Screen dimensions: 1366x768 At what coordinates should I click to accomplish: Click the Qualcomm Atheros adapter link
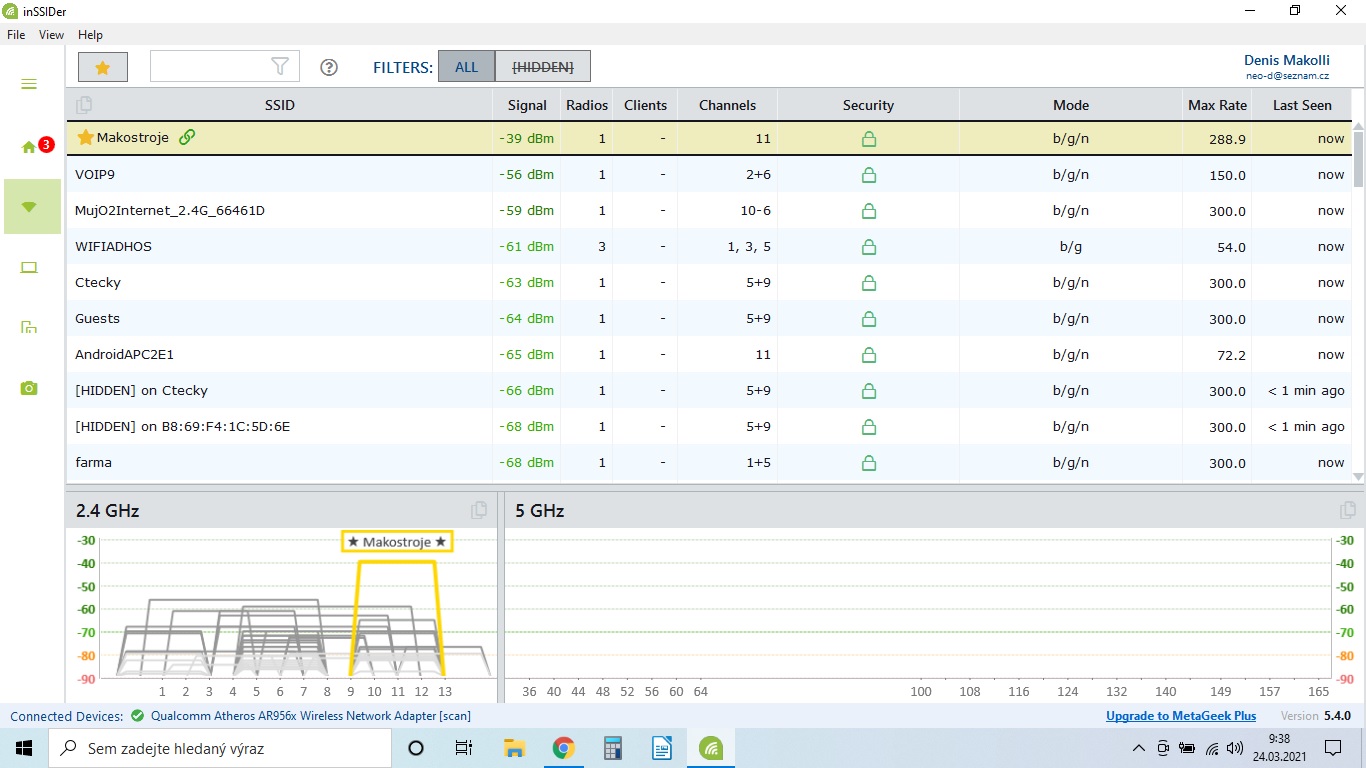[x=310, y=716]
